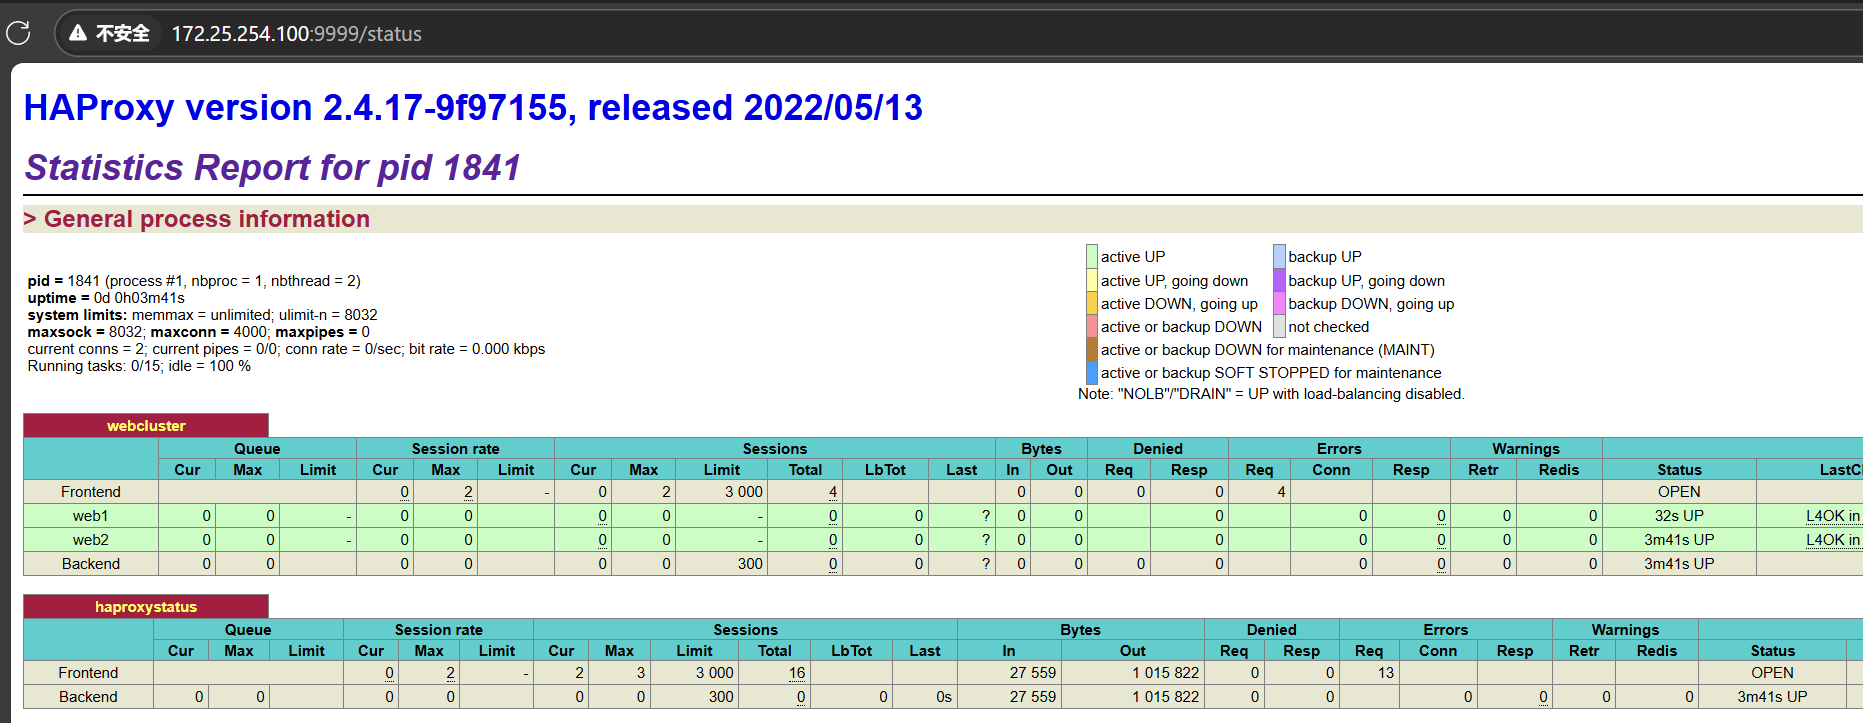The height and width of the screenshot is (723, 1863).
Task: Click the haproxystatus proxy title
Action: [x=146, y=607]
